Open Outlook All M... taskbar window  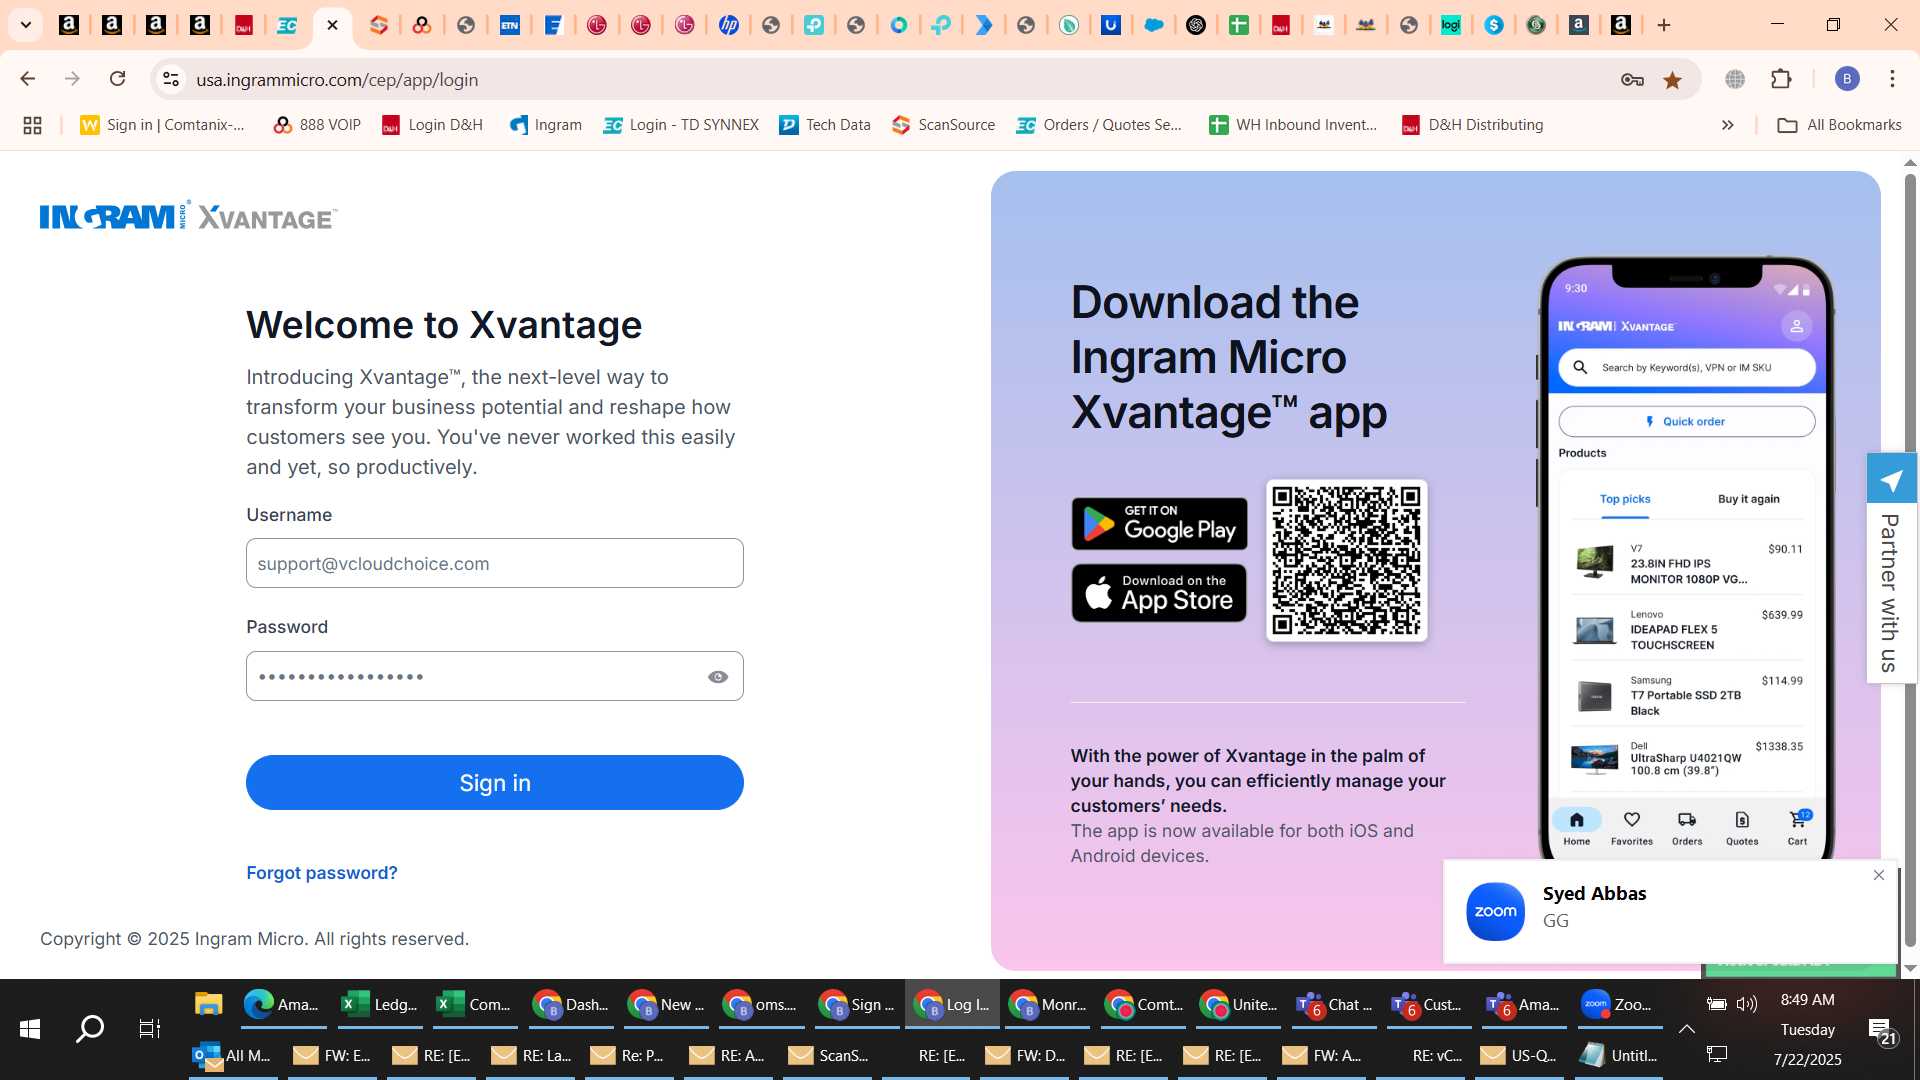(x=232, y=1055)
